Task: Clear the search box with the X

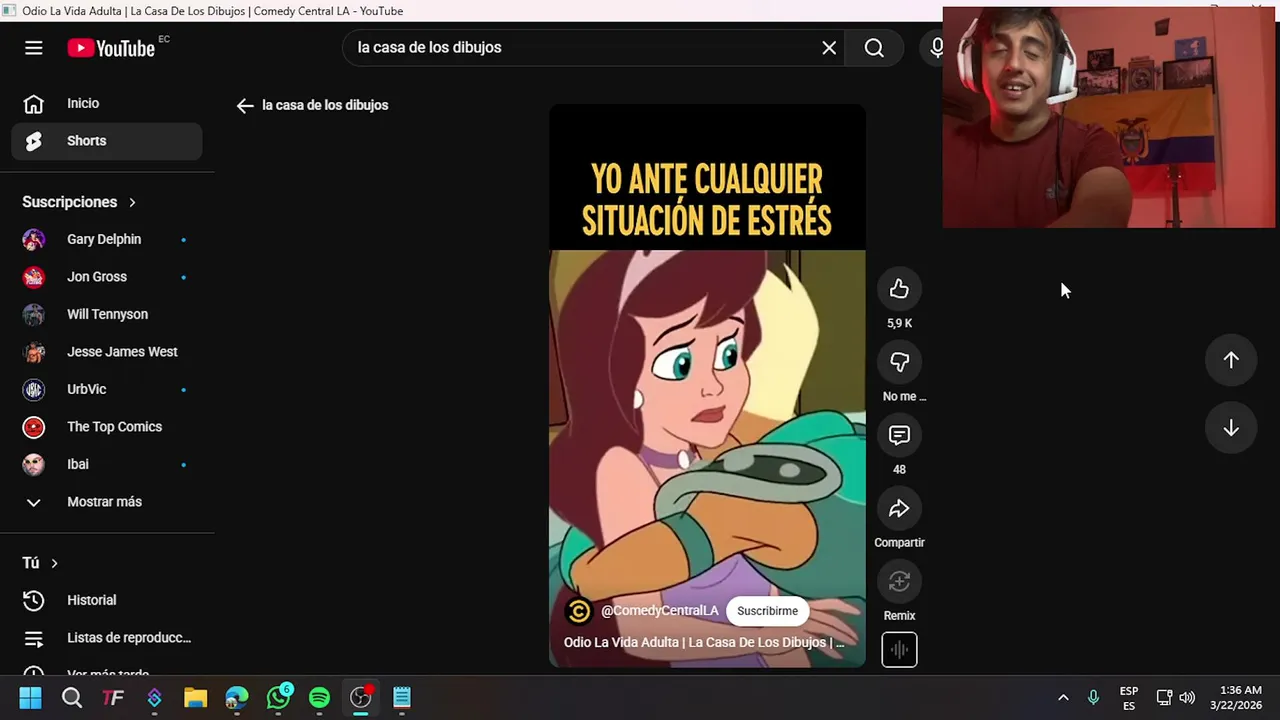Action: point(829,48)
